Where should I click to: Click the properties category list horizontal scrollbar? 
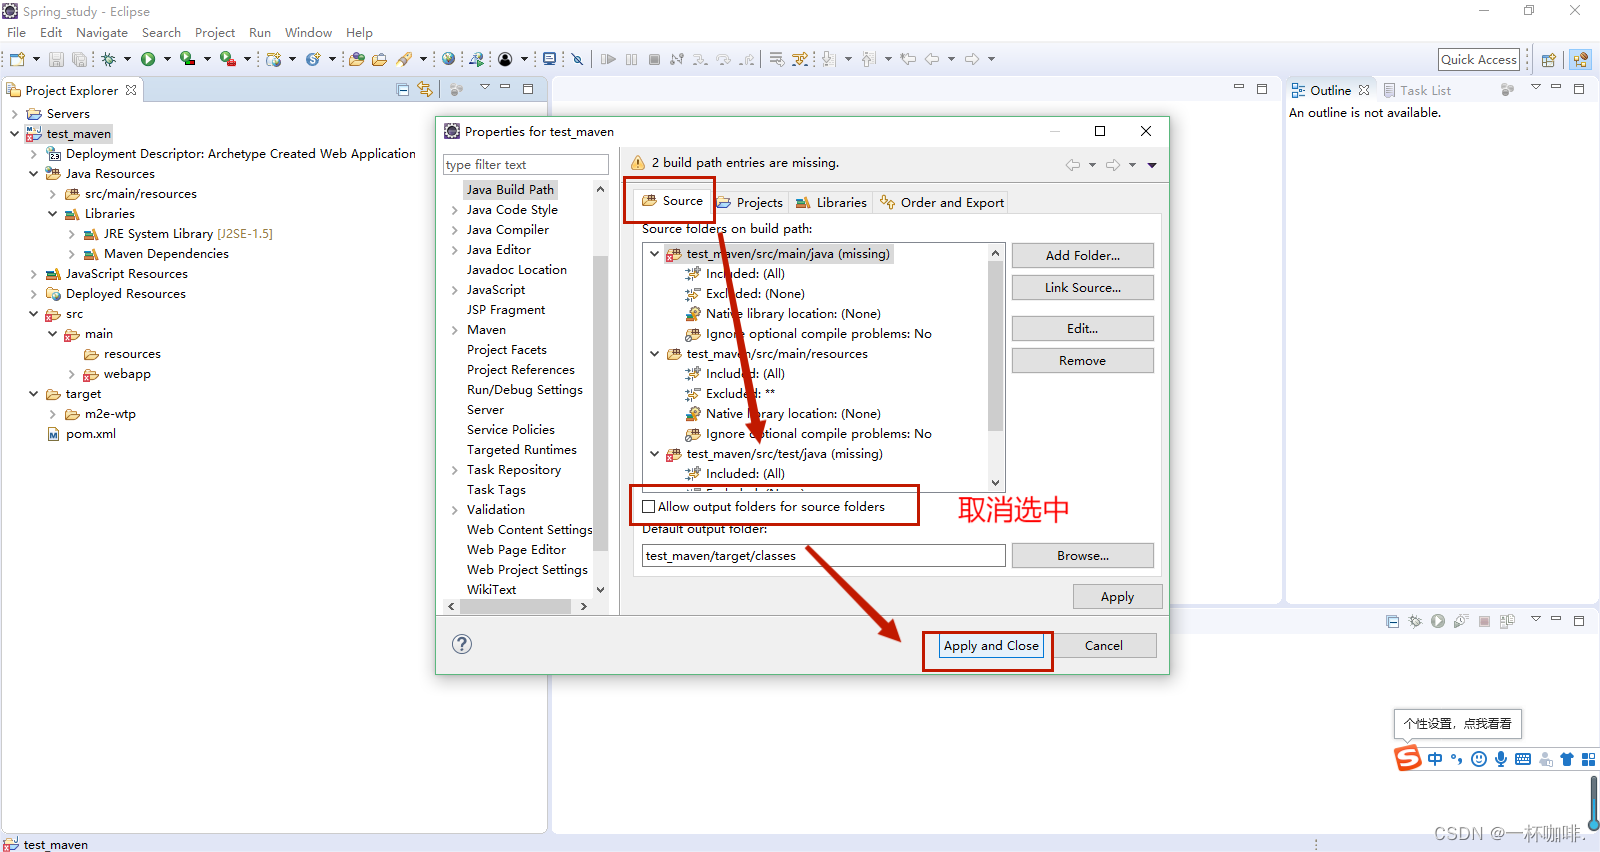514,606
